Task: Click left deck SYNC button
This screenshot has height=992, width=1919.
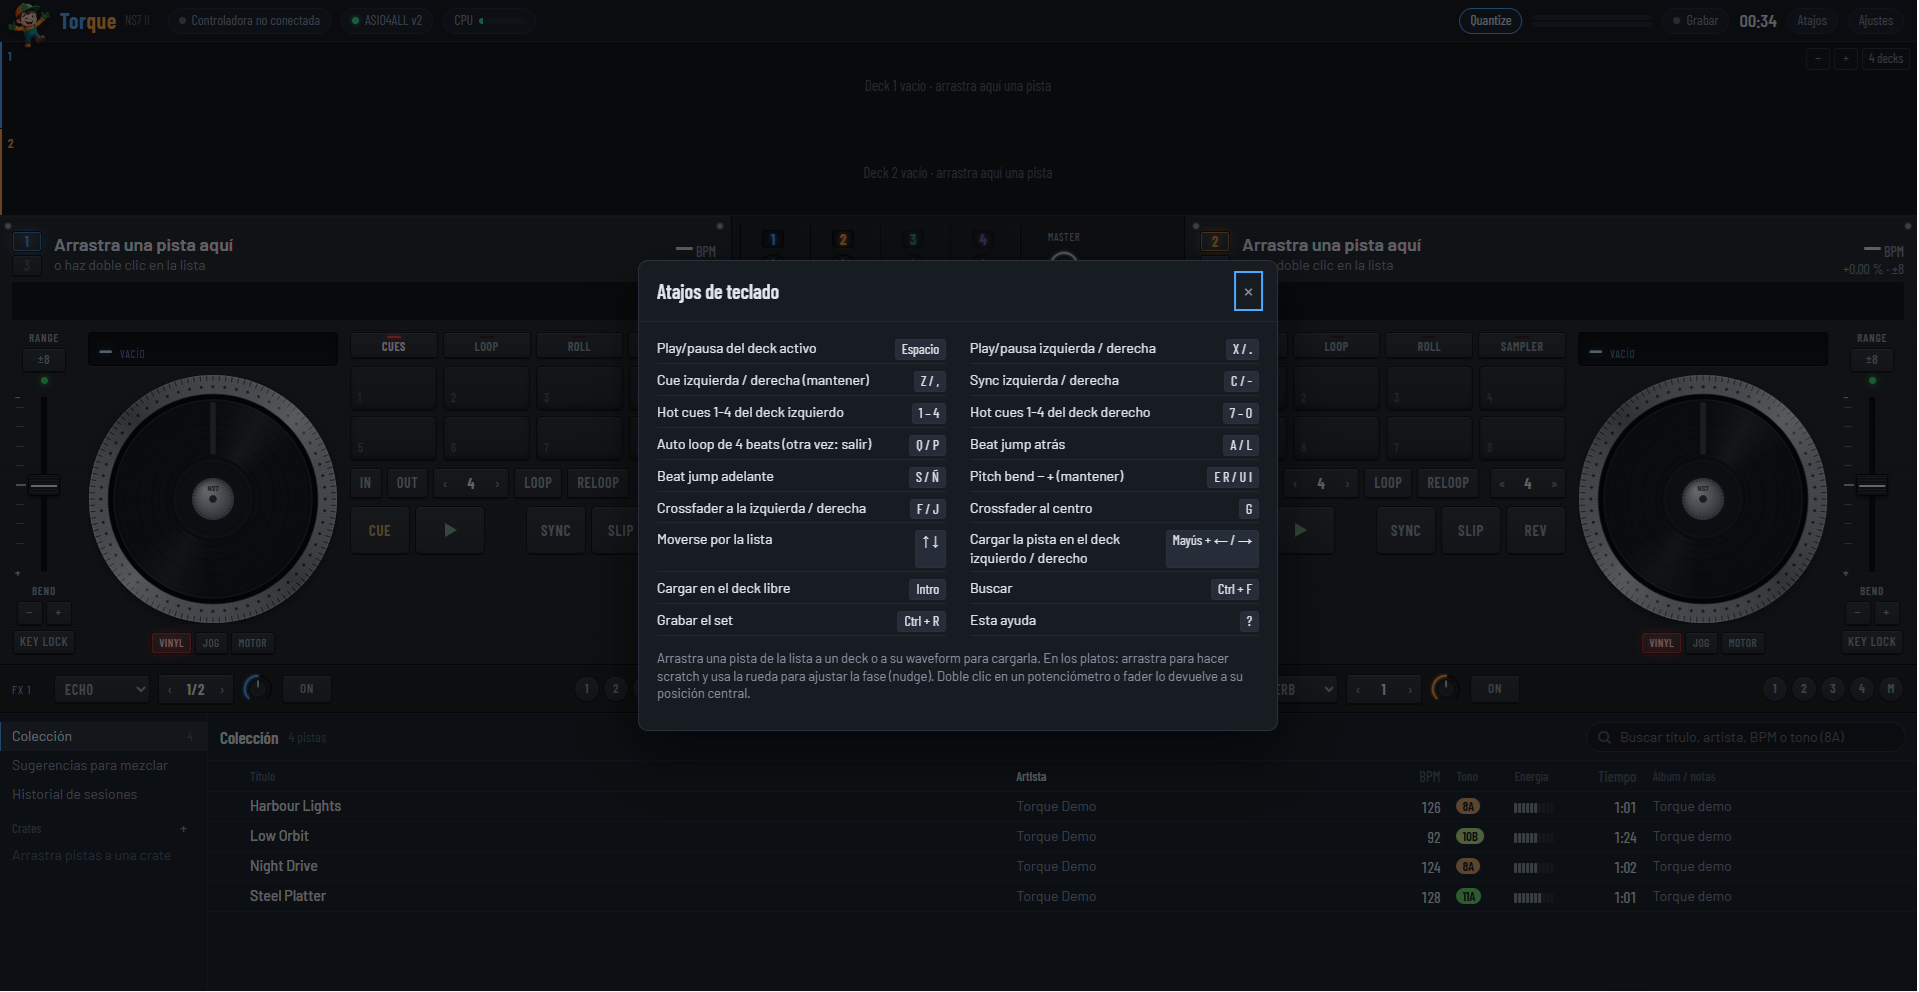Action: [555, 531]
